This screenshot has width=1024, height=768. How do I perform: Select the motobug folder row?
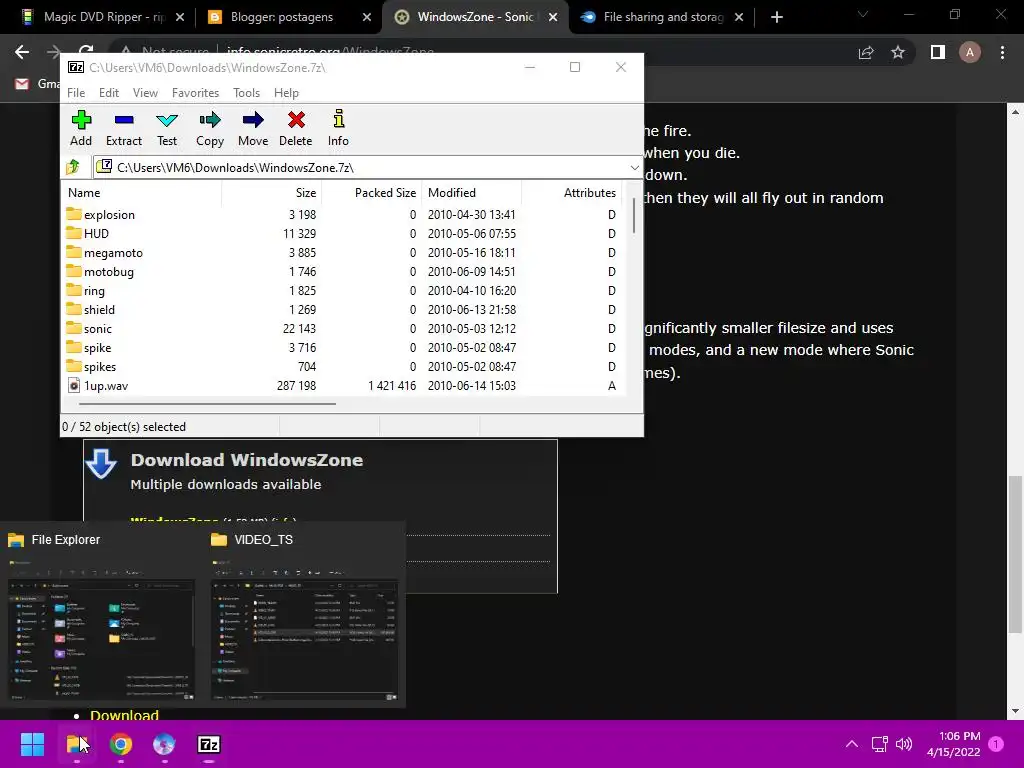[x=344, y=272]
